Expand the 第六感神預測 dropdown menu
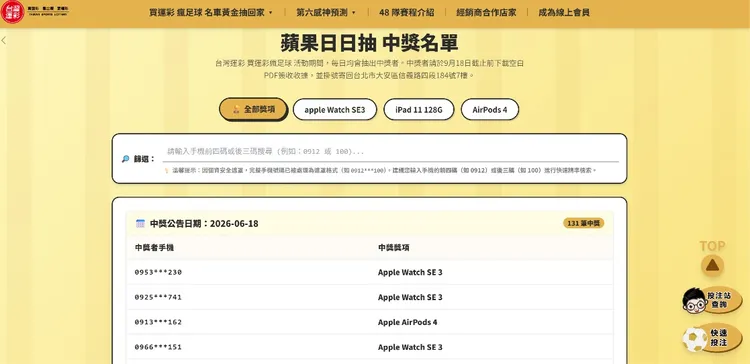The height and width of the screenshot is (364, 750). coord(326,12)
